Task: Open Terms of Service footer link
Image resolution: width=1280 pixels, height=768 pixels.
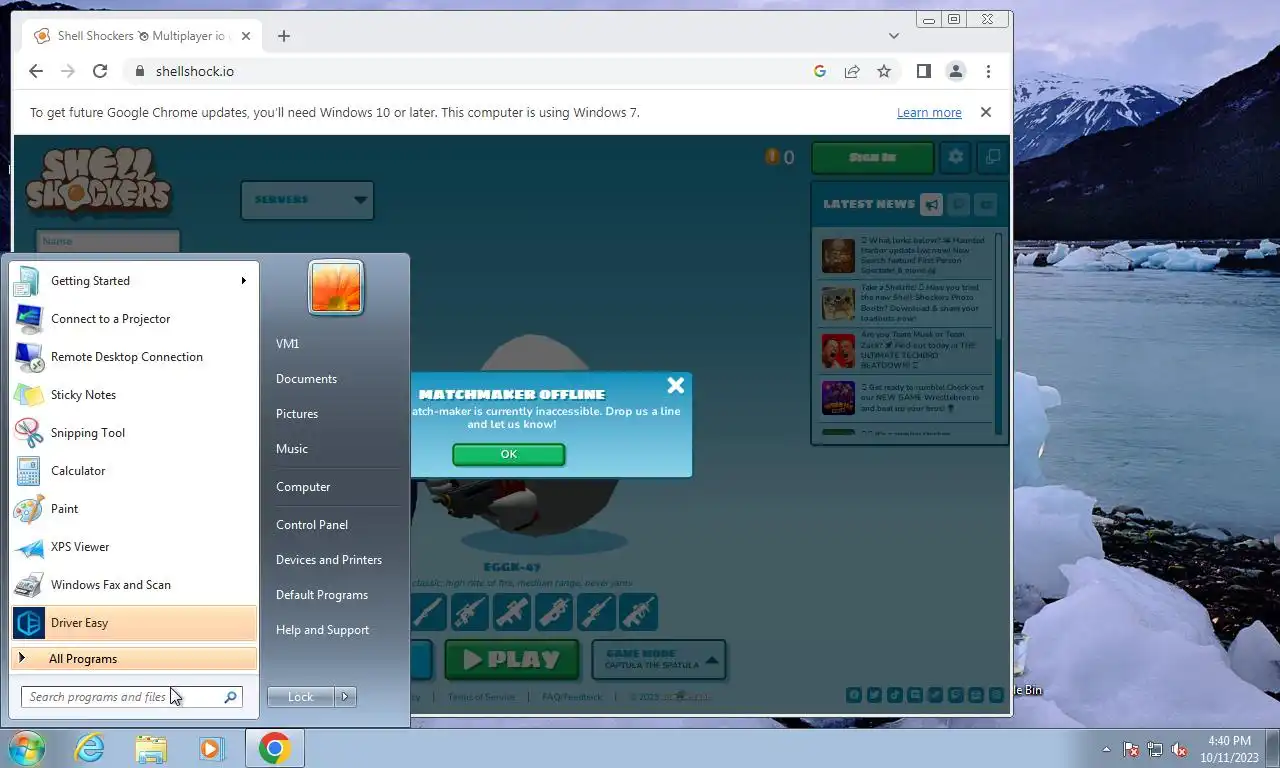Action: click(x=481, y=697)
